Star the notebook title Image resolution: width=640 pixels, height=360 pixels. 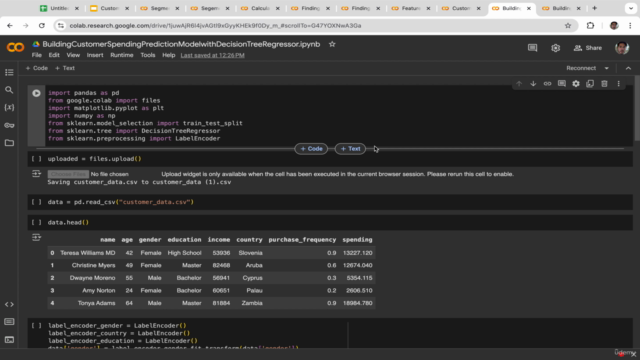point(332,44)
